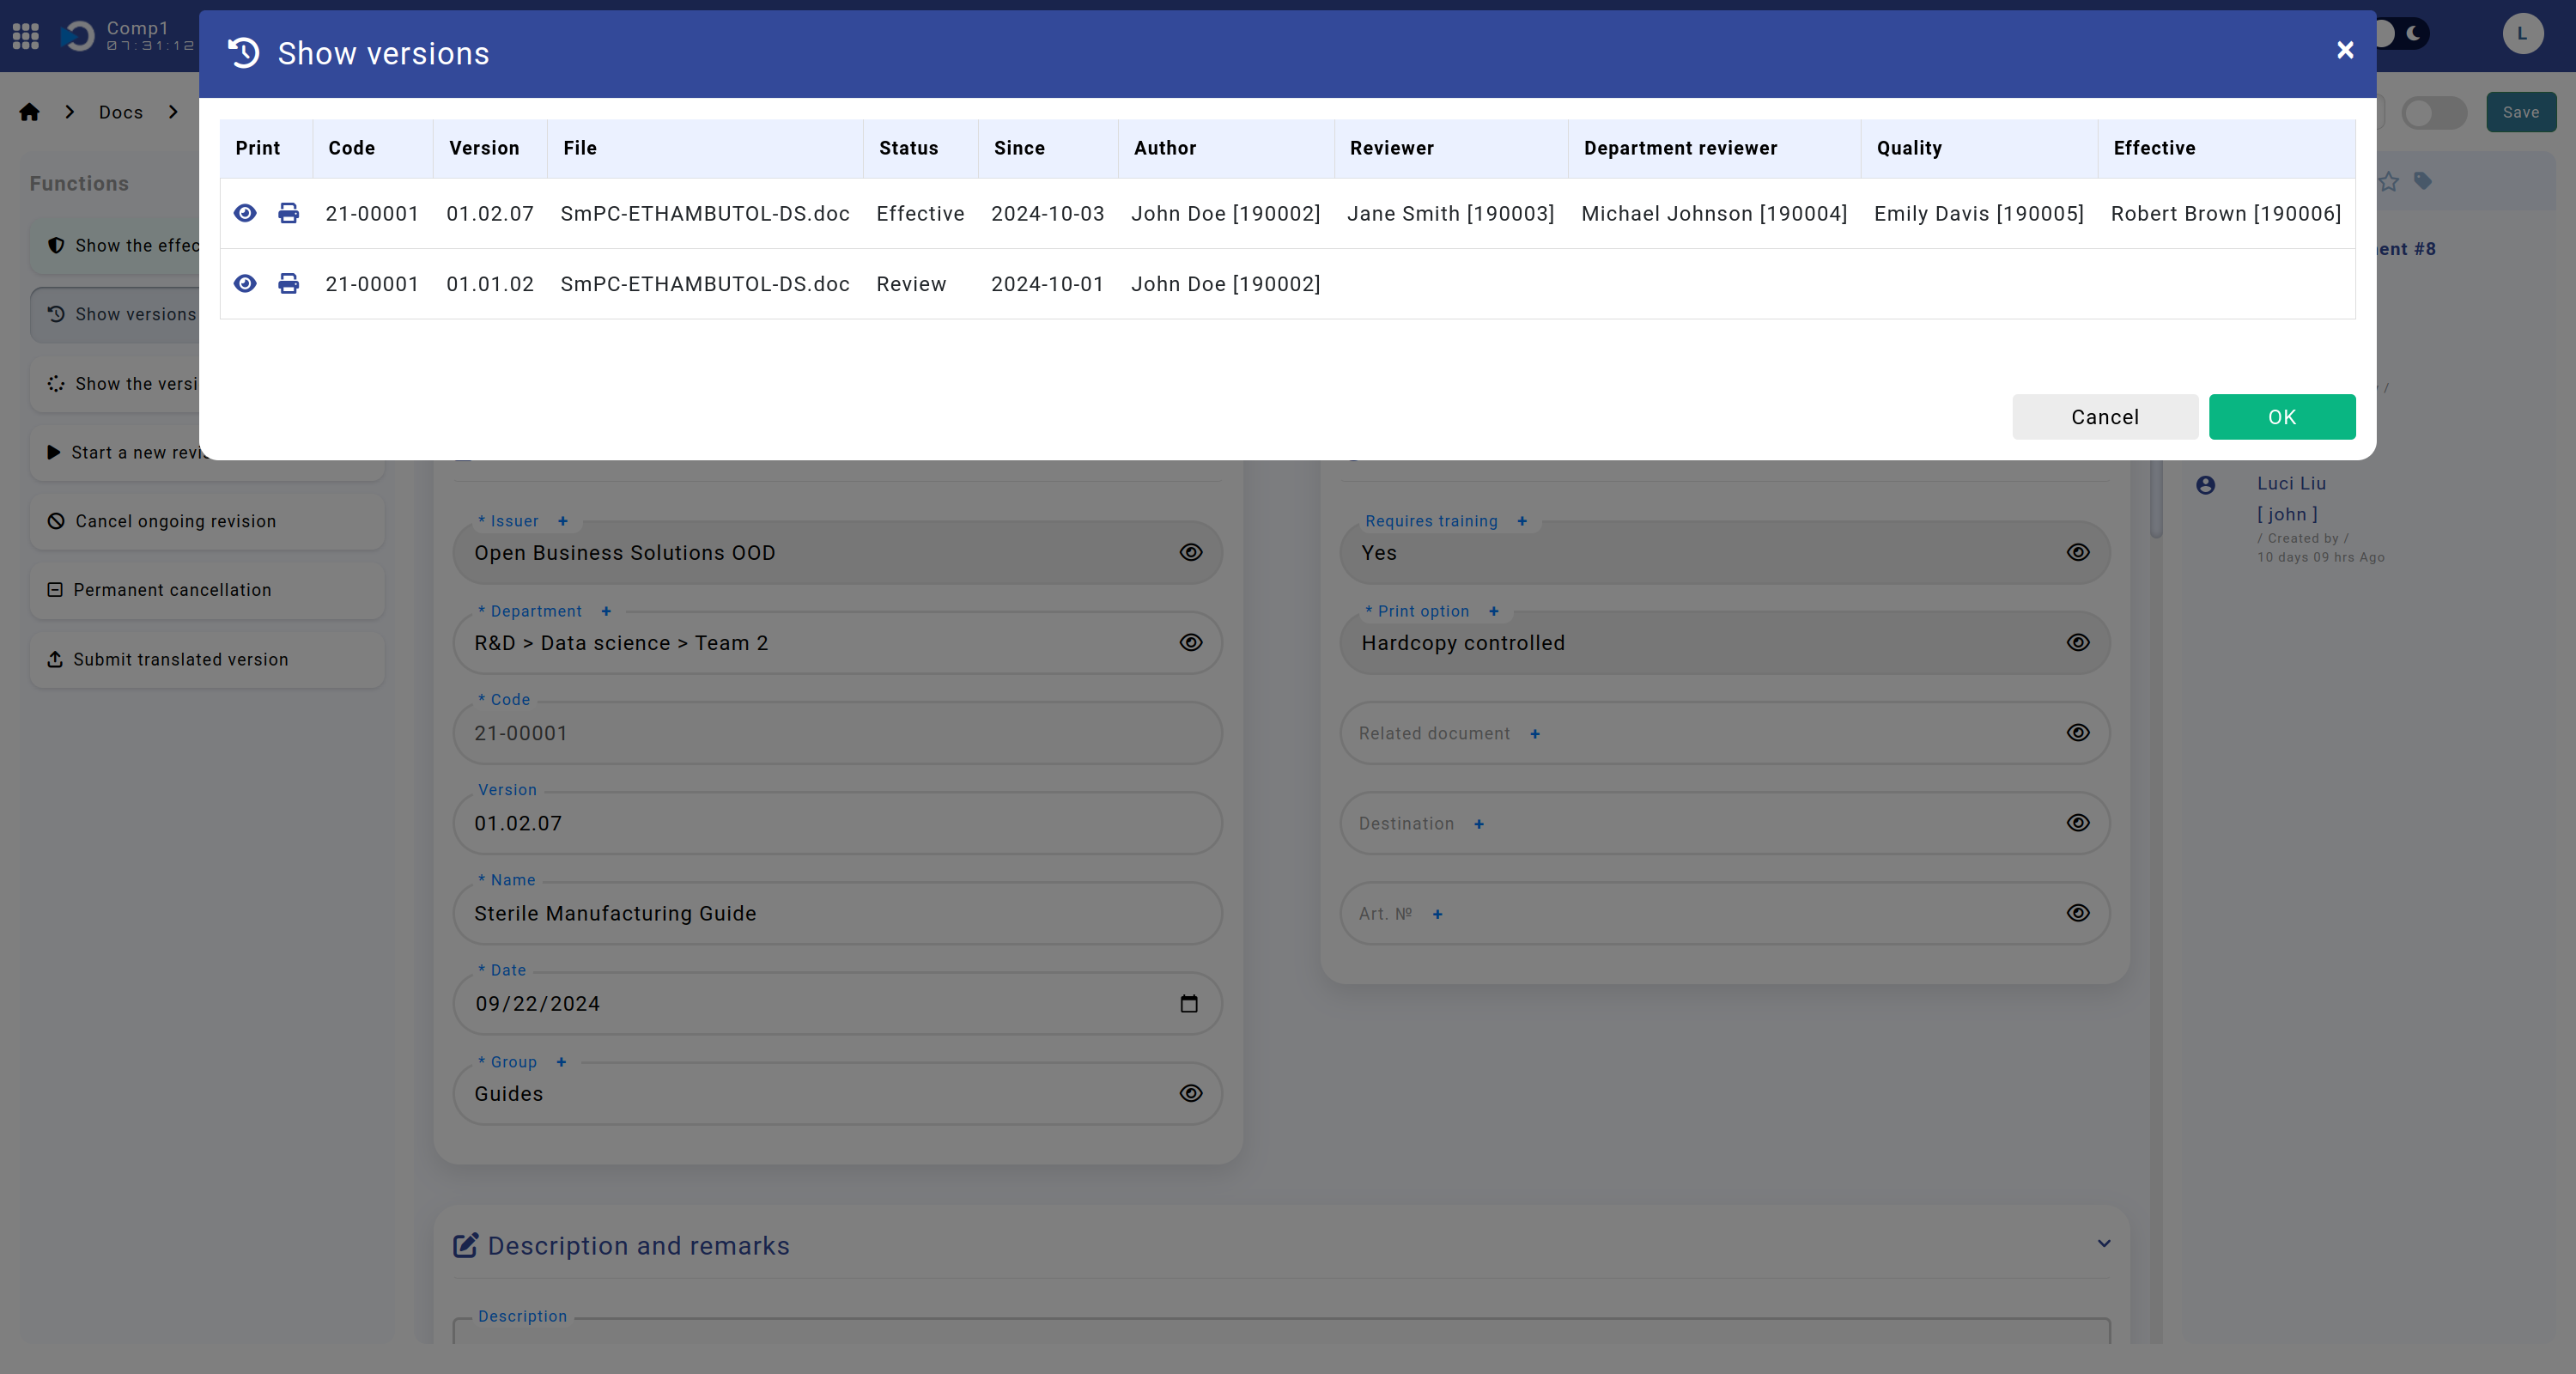The height and width of the screenshot is (1374, 2576).
Task: Click Jane Smith [190003] reviewer cell
Action: [1450, 213]
